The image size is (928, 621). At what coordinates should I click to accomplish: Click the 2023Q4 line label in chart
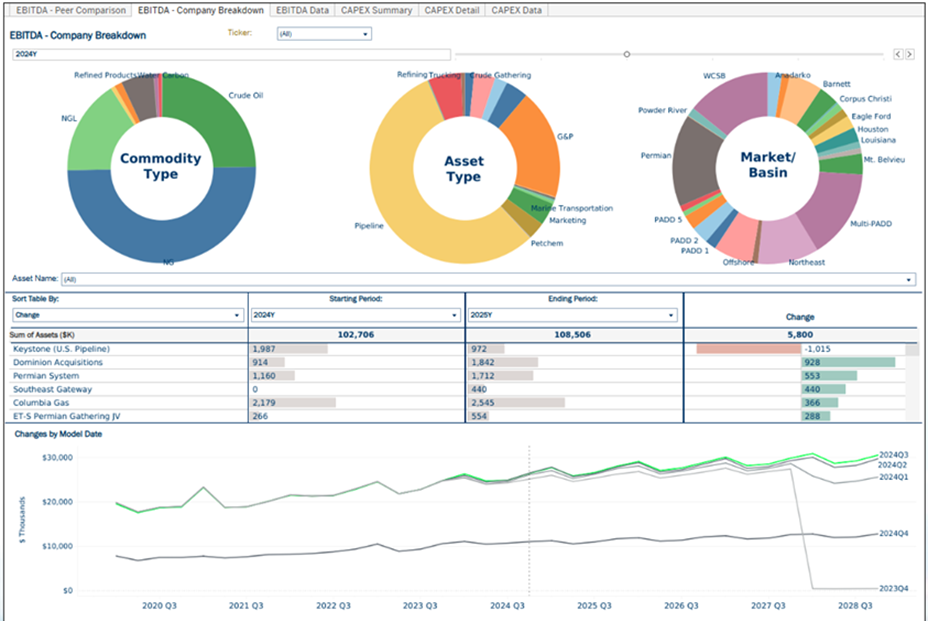[x=893, y=588]
